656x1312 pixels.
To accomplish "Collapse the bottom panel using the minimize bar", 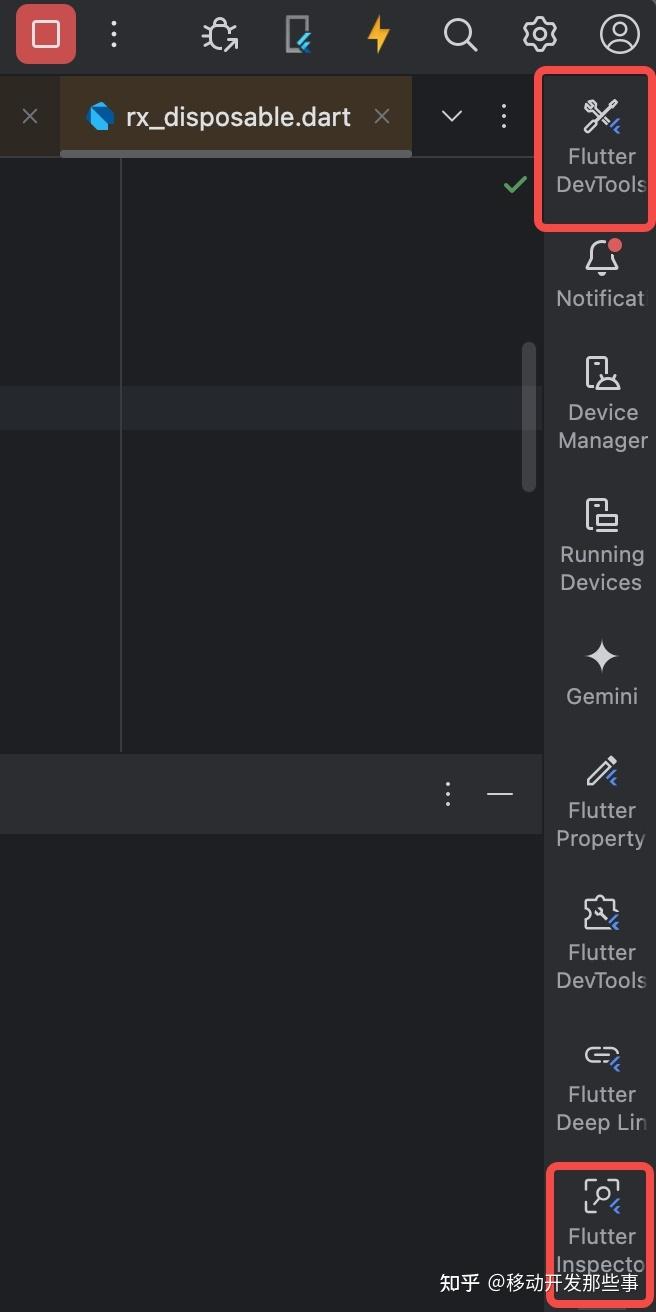I will [499, 794].
